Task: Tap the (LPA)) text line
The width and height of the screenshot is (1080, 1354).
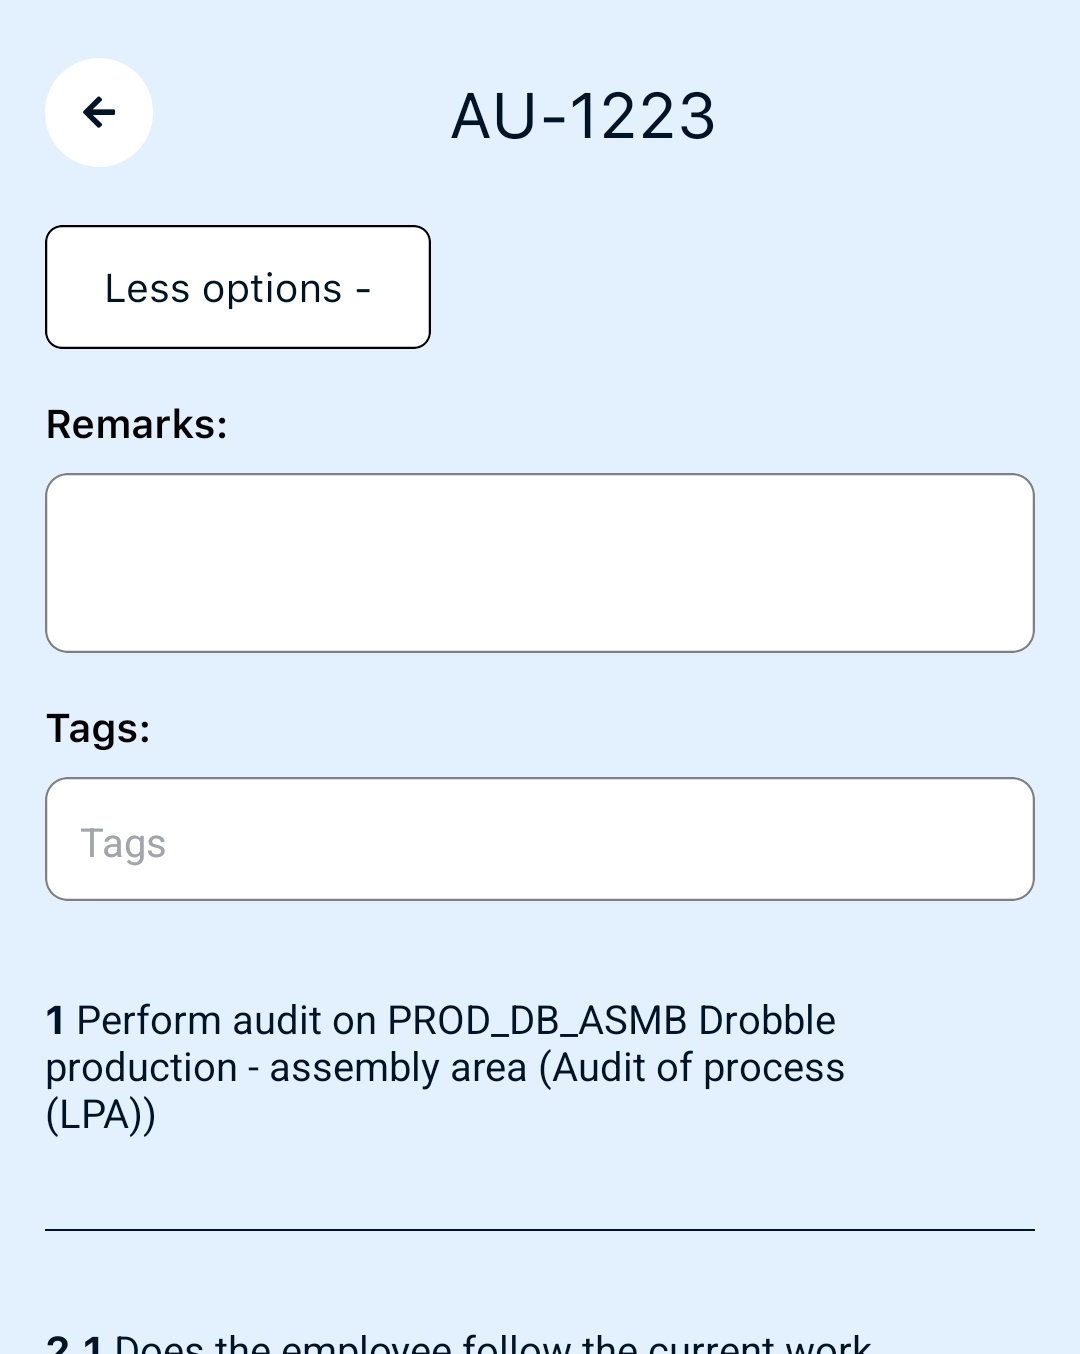Action: pyautogui.click(x=101, y=1115)
